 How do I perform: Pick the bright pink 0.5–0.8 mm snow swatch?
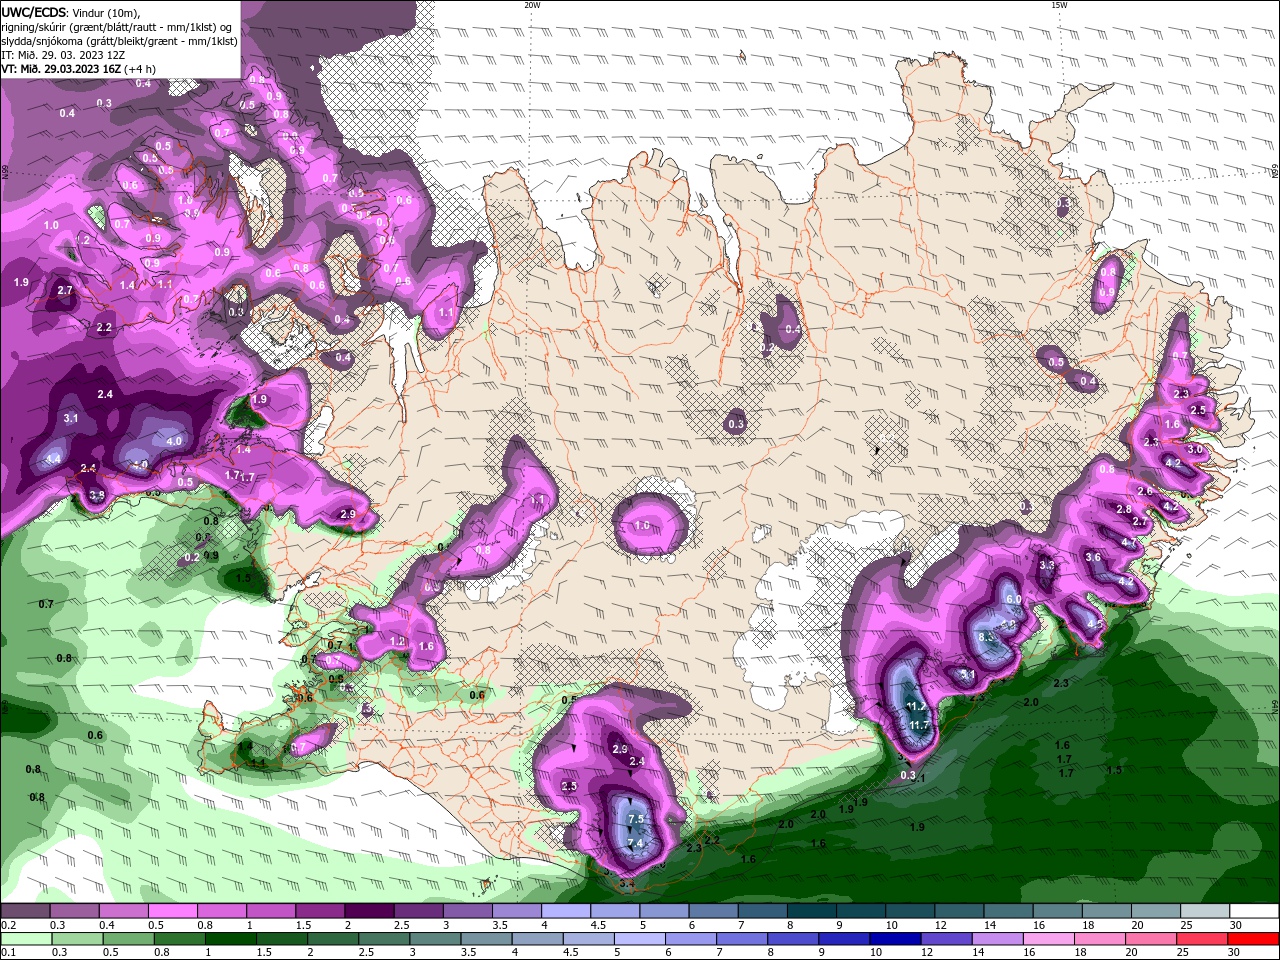(172, 911)
